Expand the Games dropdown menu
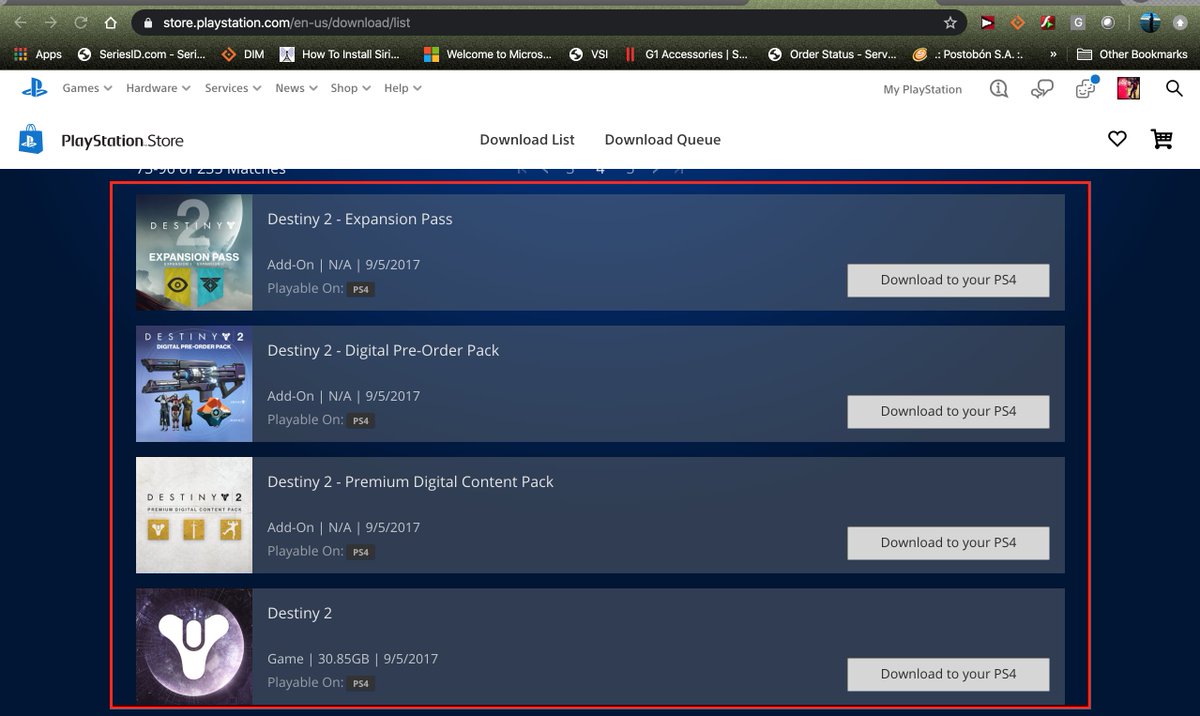 click(x=87, y=88)
